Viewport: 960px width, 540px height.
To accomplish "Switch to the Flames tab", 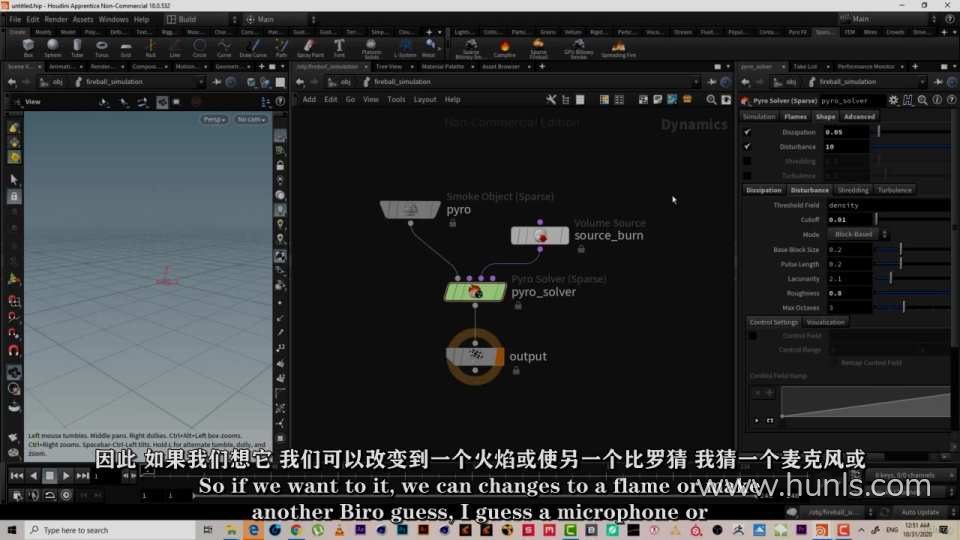I will point(795,116).
